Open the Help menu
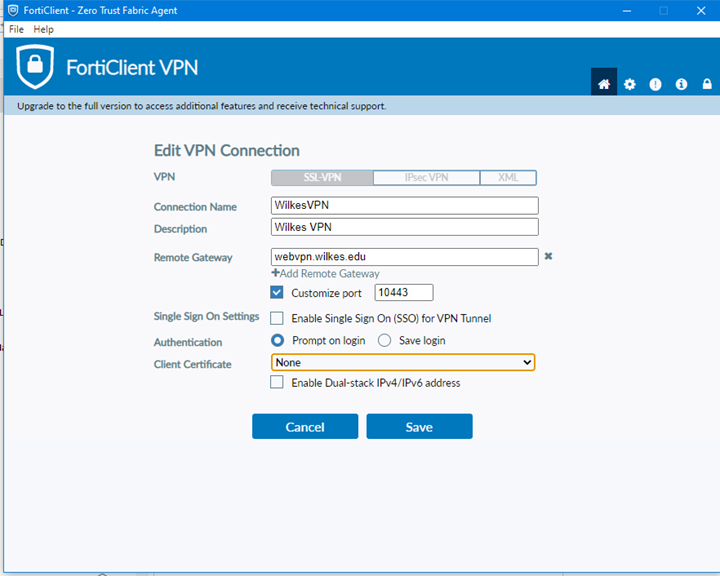The image size is (720, 576). 43,29
